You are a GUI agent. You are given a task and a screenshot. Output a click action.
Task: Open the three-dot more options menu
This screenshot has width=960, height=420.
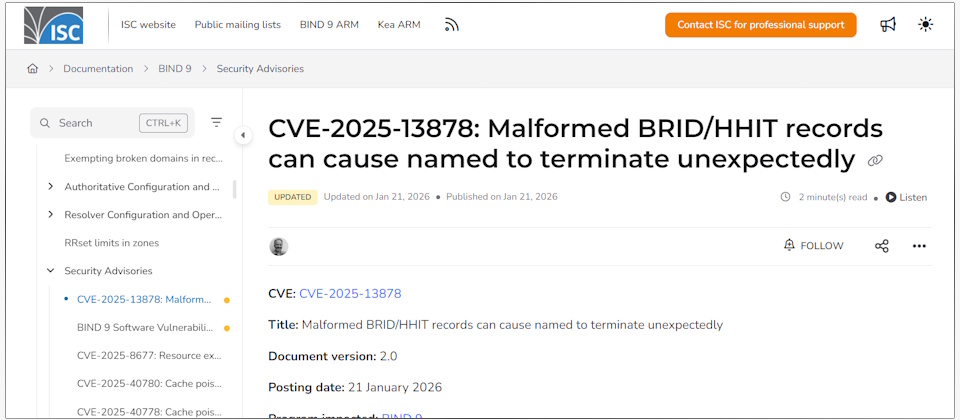919,246
